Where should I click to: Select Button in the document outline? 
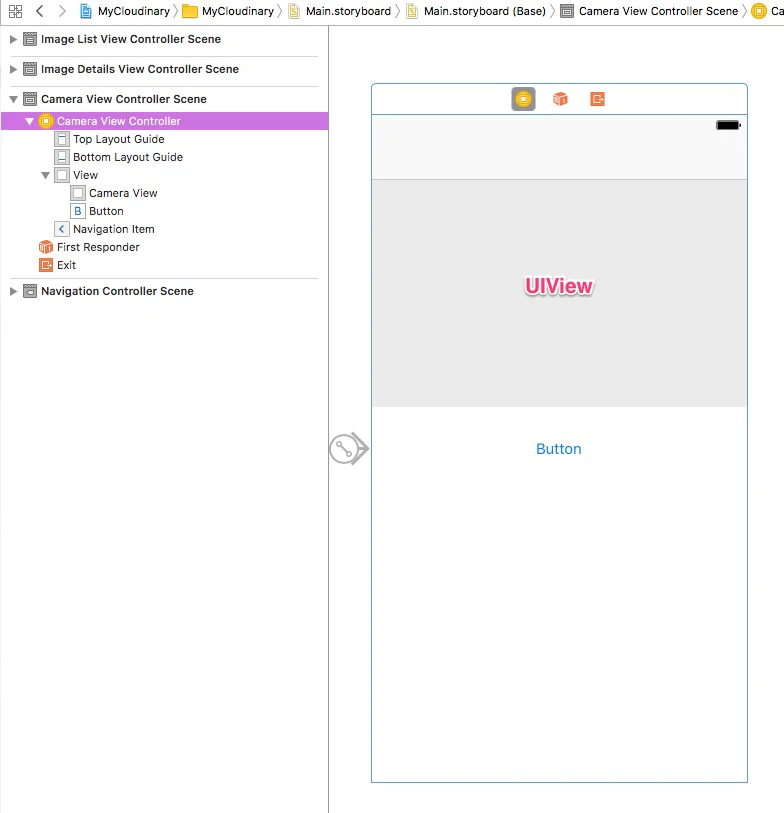pyautogui.click(x=164, y=211)
